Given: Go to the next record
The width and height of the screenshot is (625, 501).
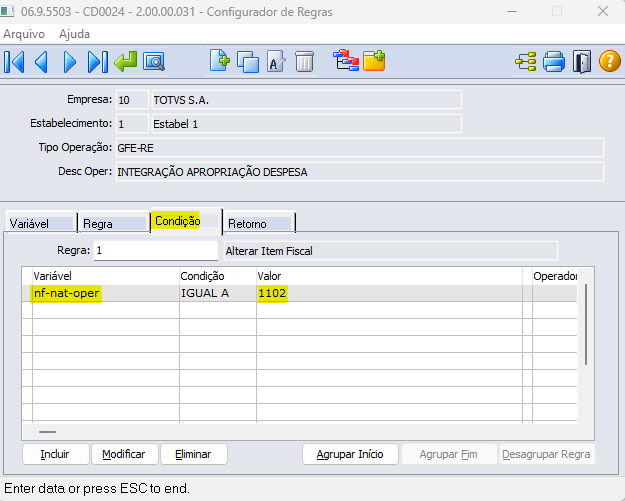Looking at the screenshot, I should (x=69, y=62).
